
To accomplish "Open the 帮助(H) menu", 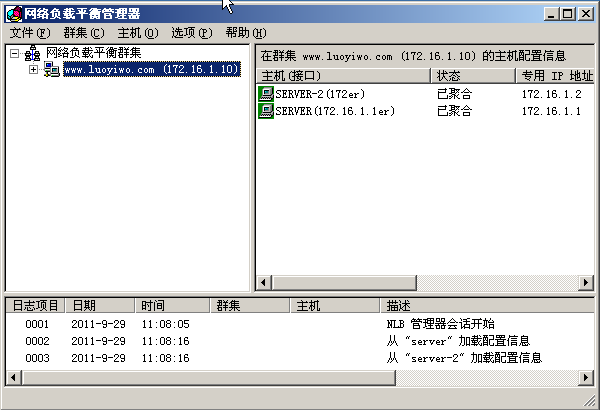I will click(x=246, y=33).
